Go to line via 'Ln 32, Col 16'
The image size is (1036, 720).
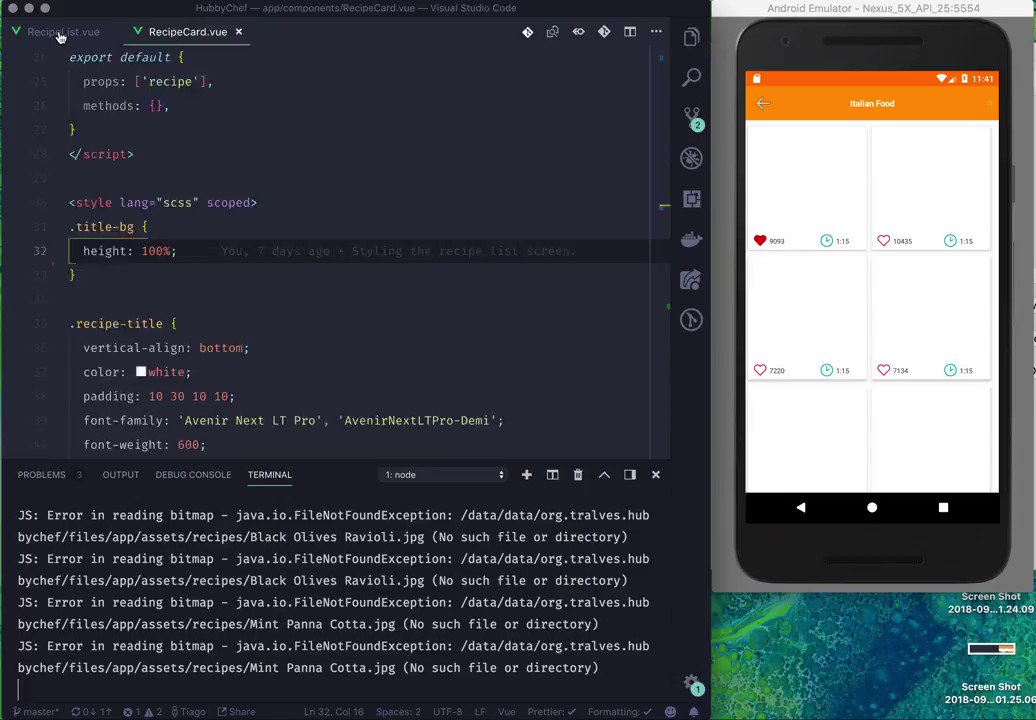(x=334, y=712)
